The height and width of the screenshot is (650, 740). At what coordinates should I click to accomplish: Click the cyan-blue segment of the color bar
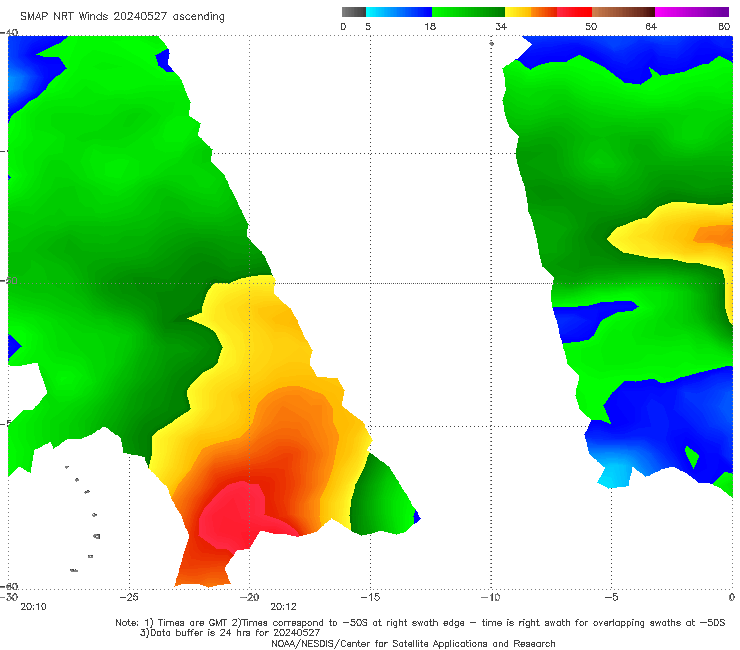[399, 12]
